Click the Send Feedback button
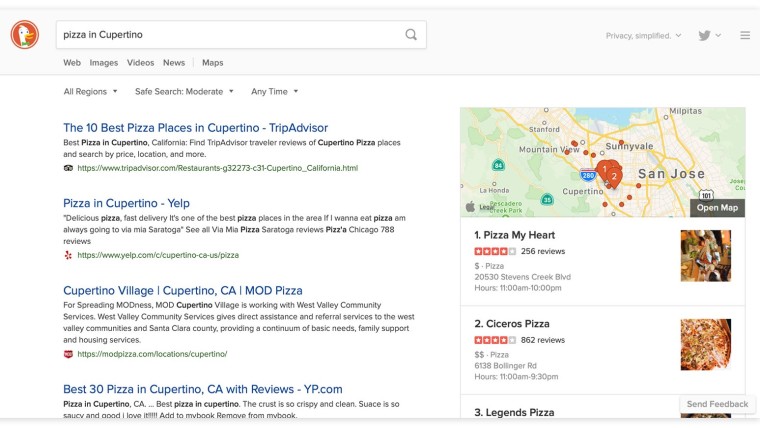This screenshot has height=428, width=760. click(x=717, y=404)
